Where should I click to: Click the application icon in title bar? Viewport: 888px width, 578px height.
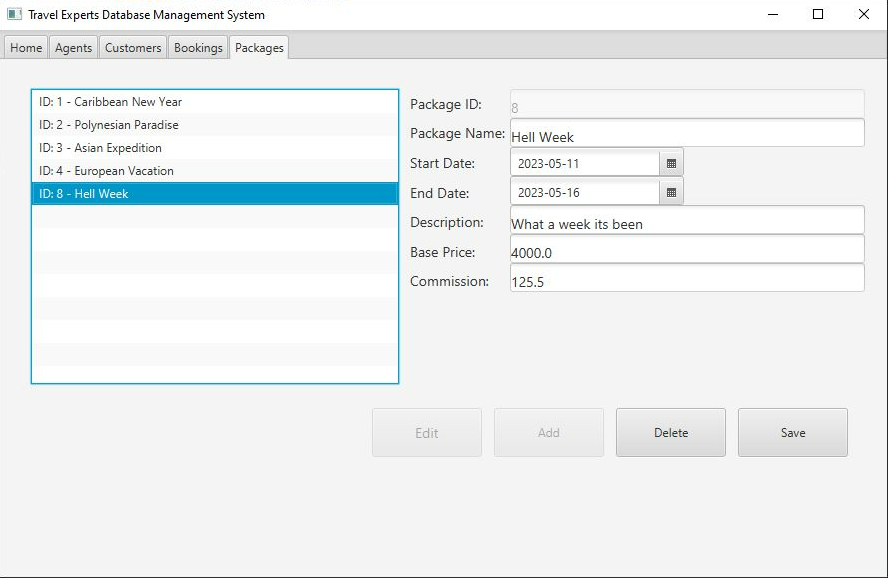coord(14,15)
